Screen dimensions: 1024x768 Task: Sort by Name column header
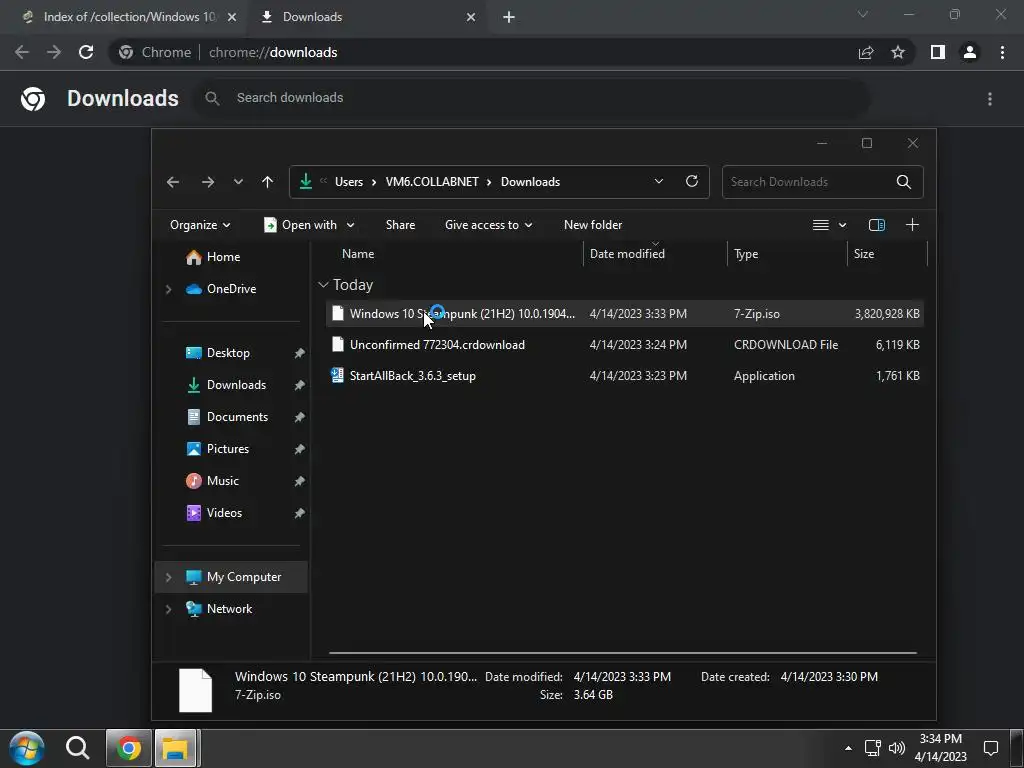pos(358,254)
